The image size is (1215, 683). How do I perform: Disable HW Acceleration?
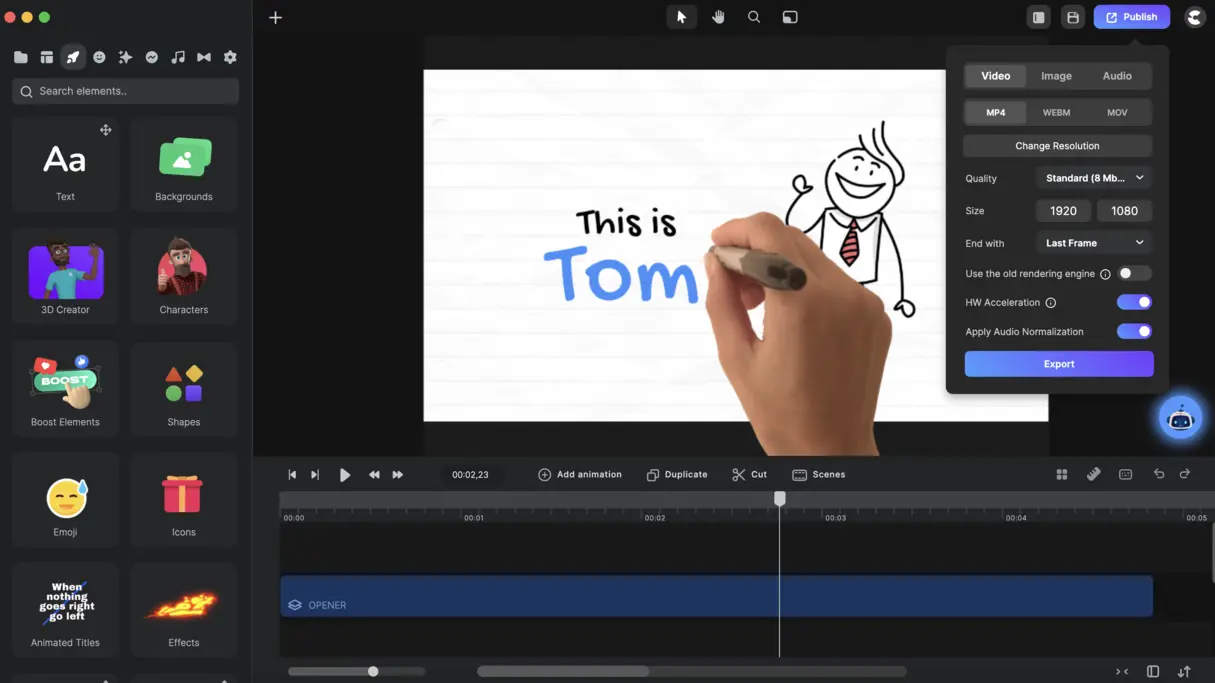[x=1133, y=302]
